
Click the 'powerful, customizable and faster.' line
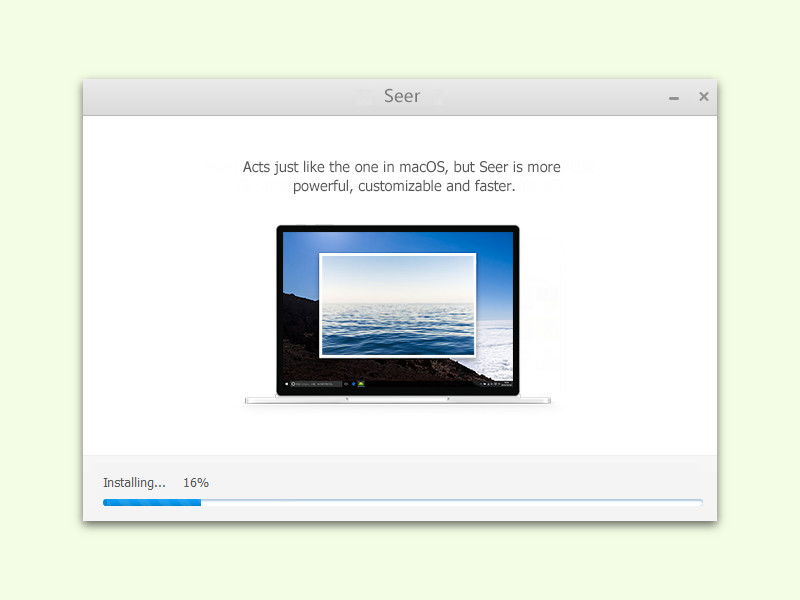pos(404,186)
